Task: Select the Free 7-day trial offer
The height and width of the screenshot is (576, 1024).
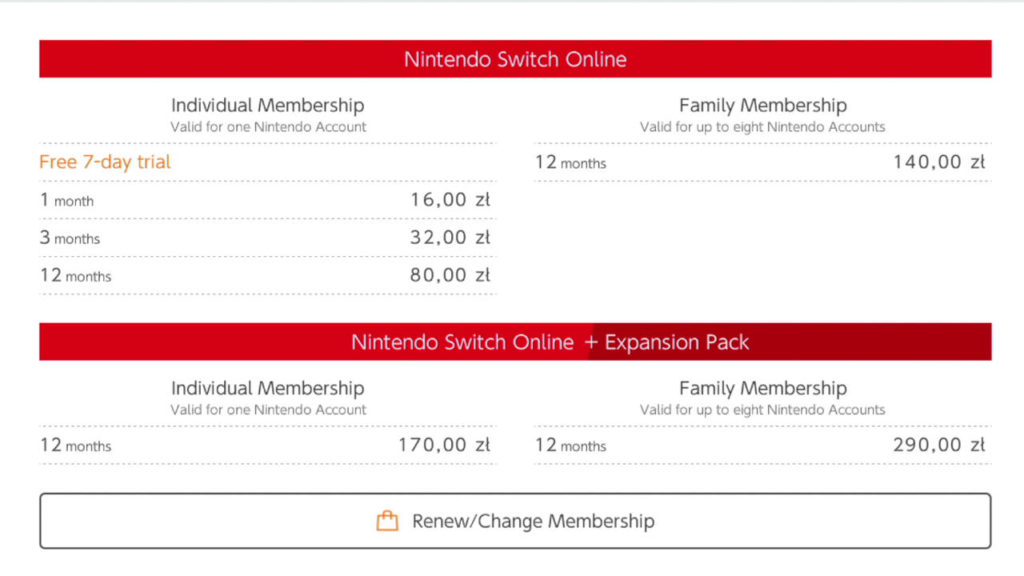Action: (x=104, y=161)
